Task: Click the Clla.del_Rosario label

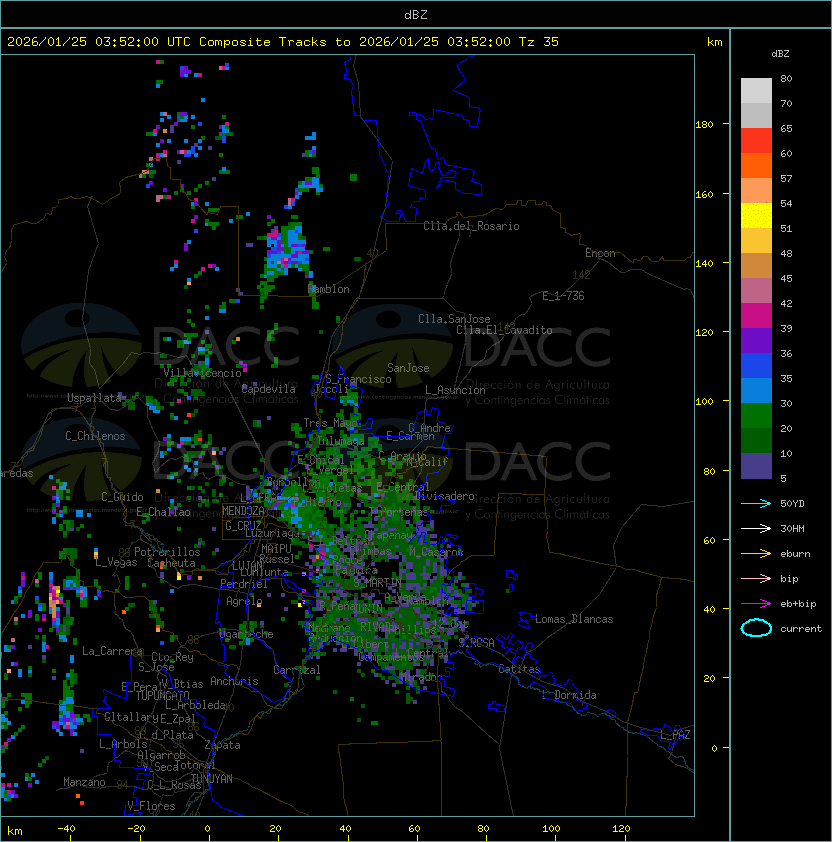Action: coord(471,226)
